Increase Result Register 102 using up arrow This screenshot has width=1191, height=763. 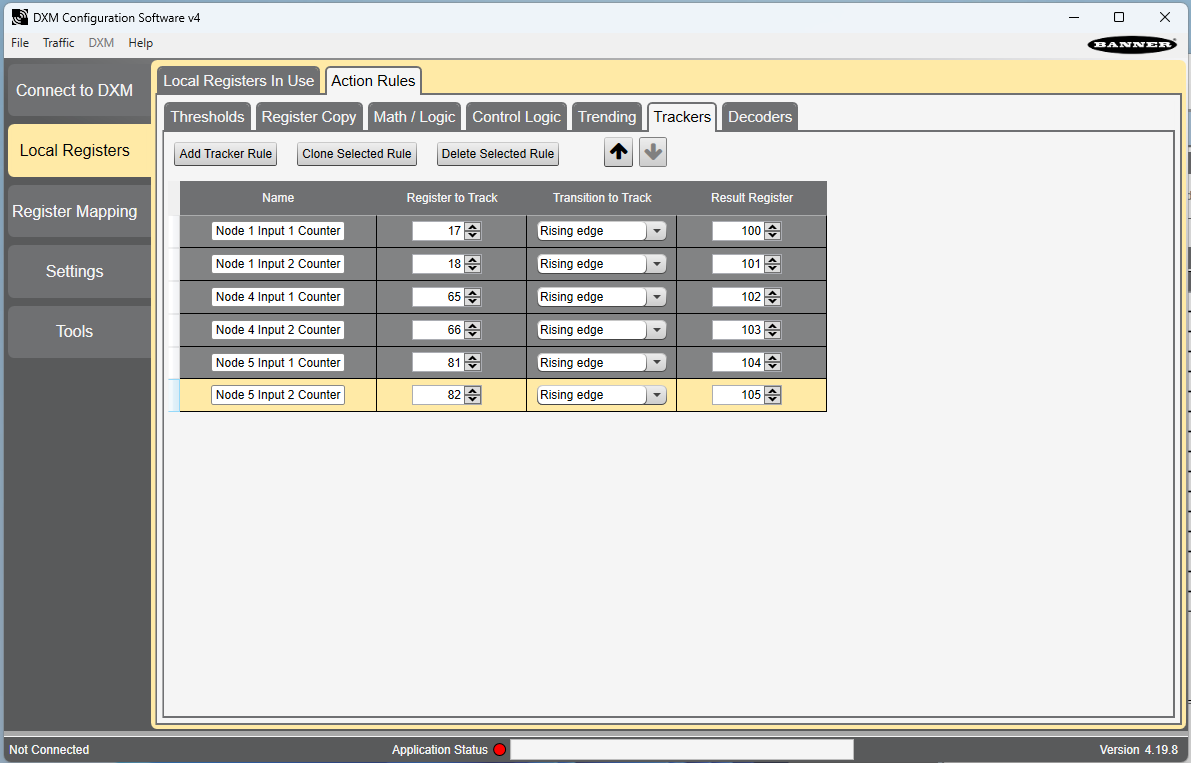click(x=772, y=292)
